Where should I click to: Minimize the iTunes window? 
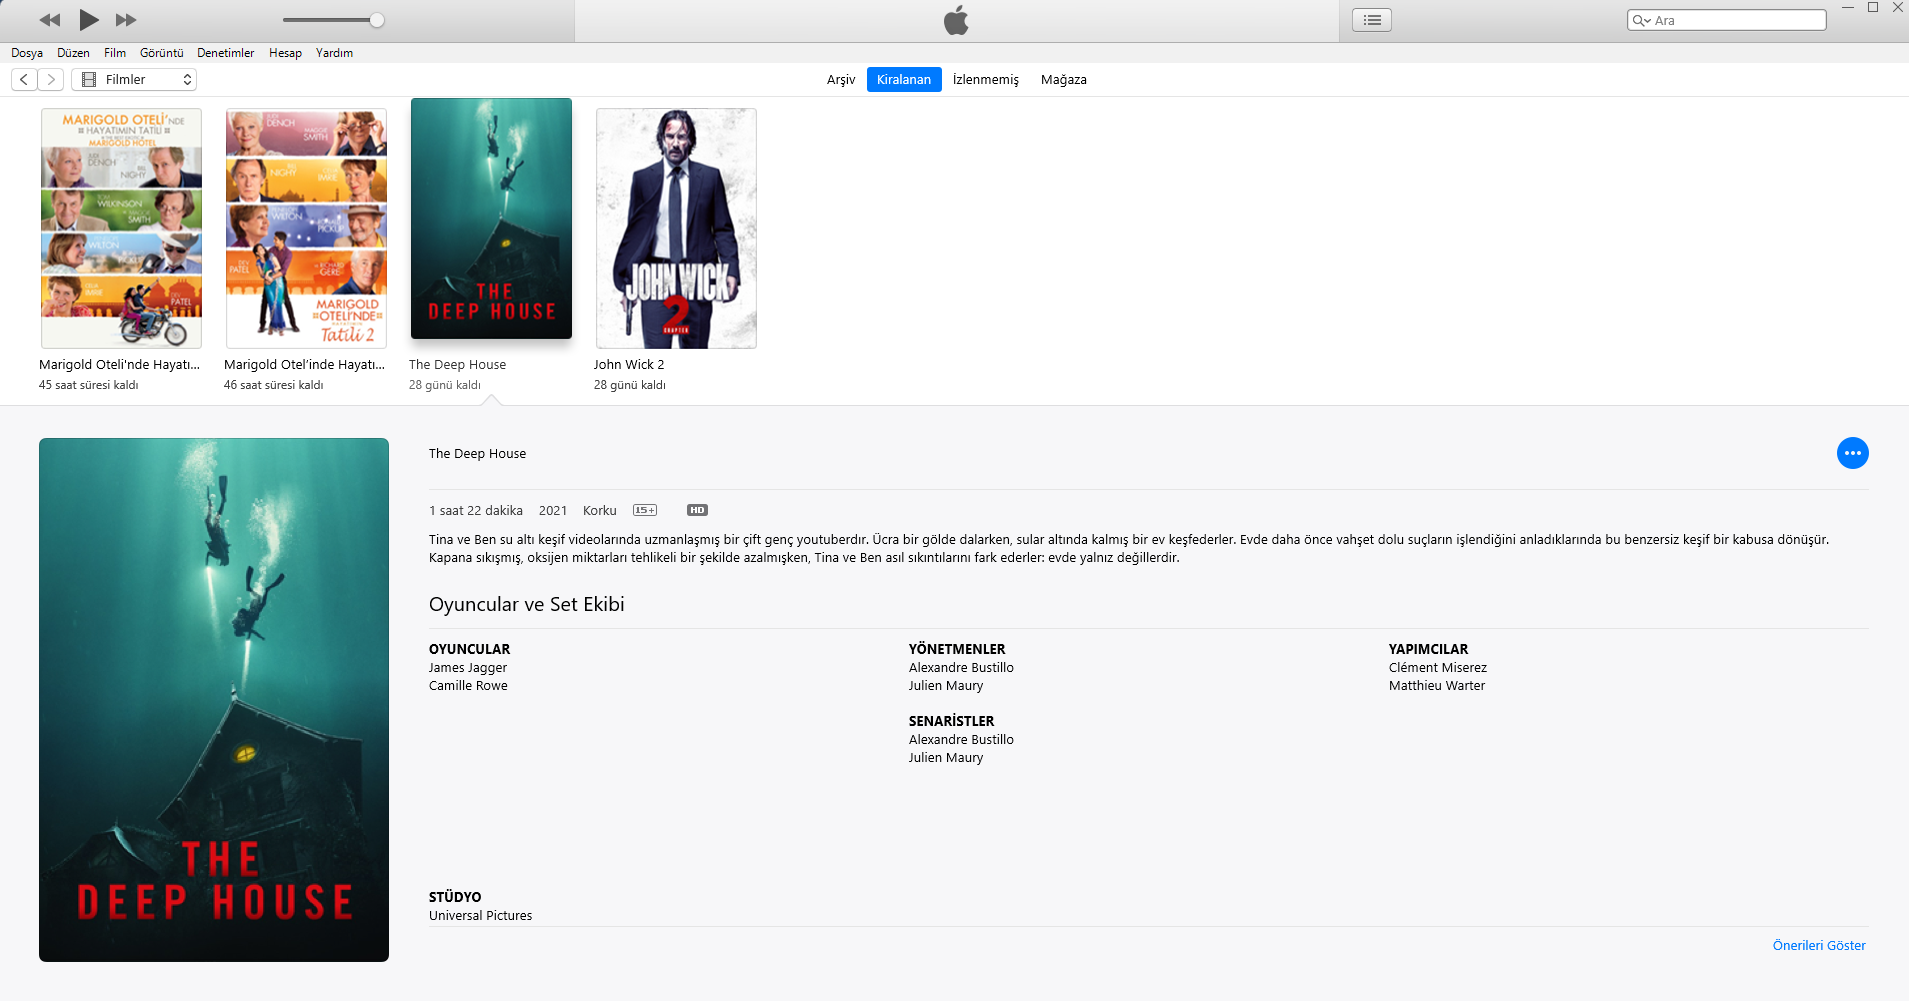tap(1848, 8)
